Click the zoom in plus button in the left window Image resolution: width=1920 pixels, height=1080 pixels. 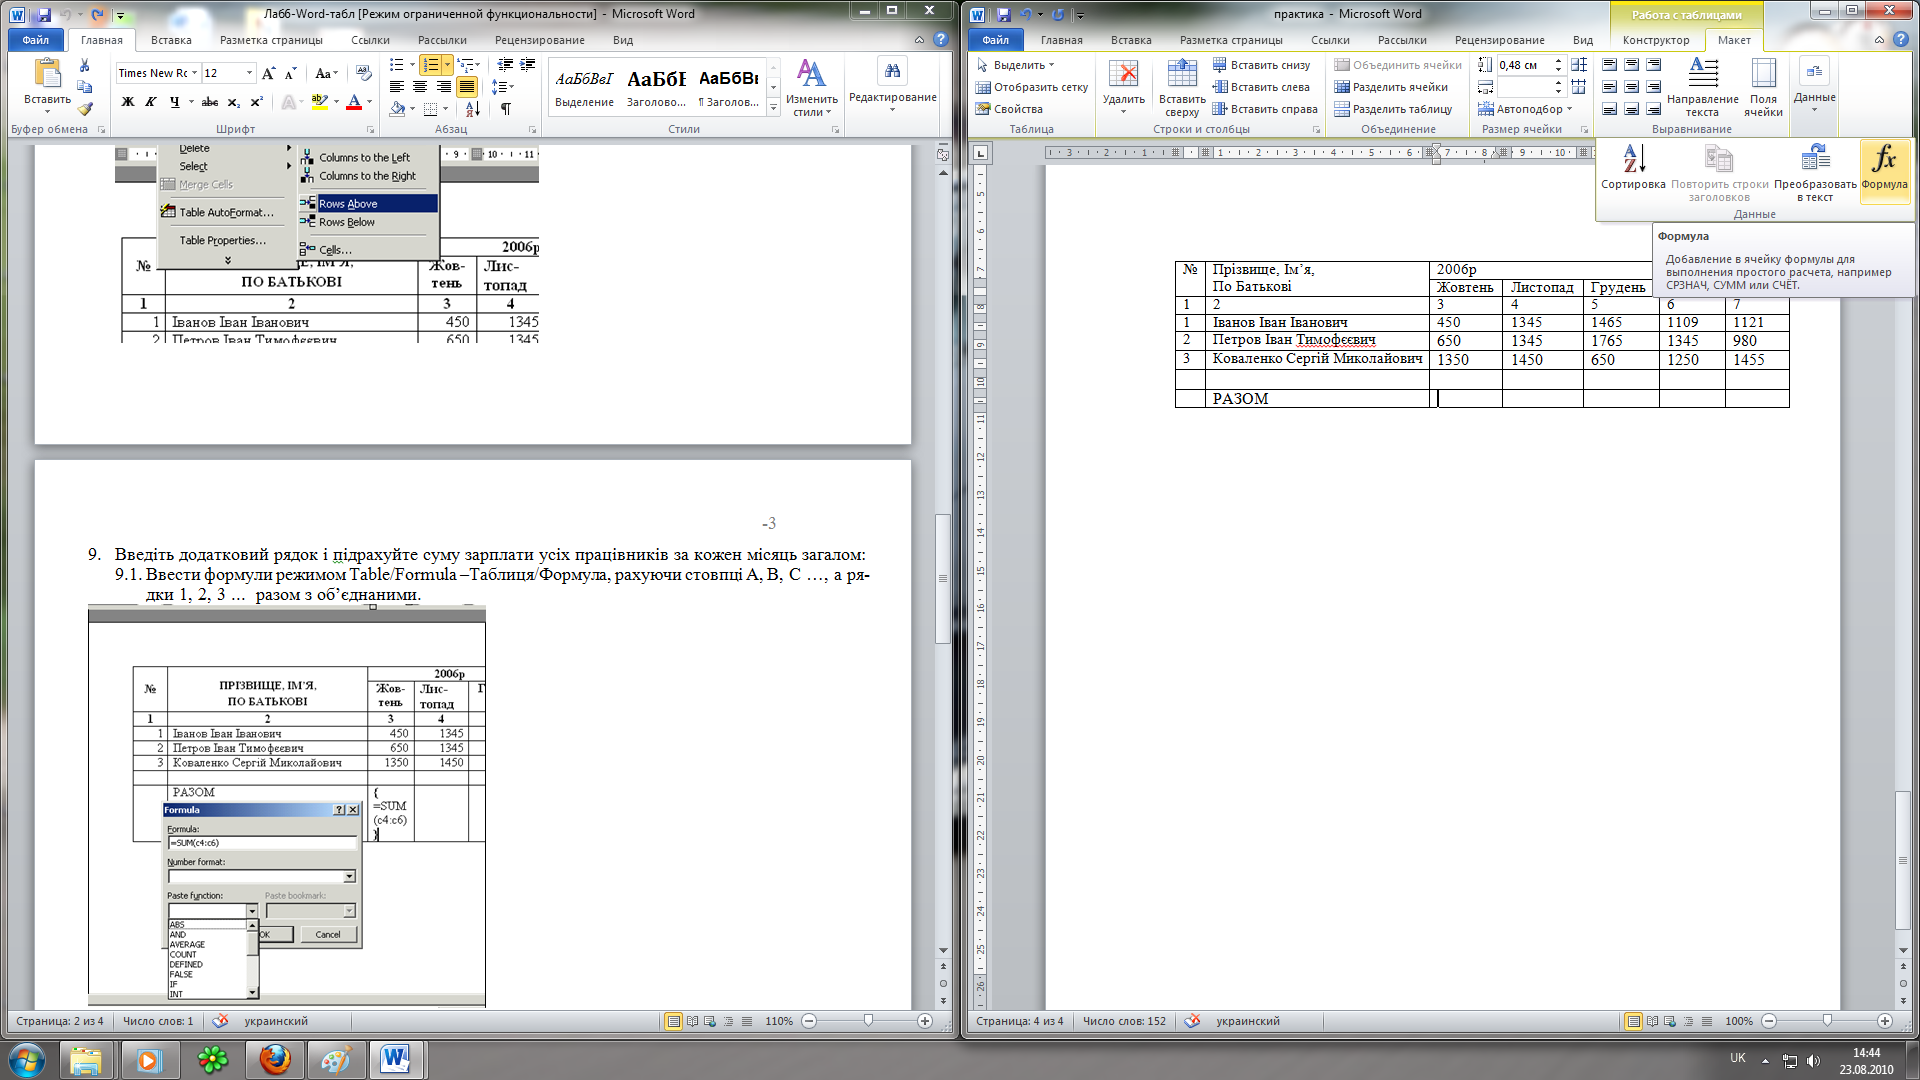pos(925,1021)
